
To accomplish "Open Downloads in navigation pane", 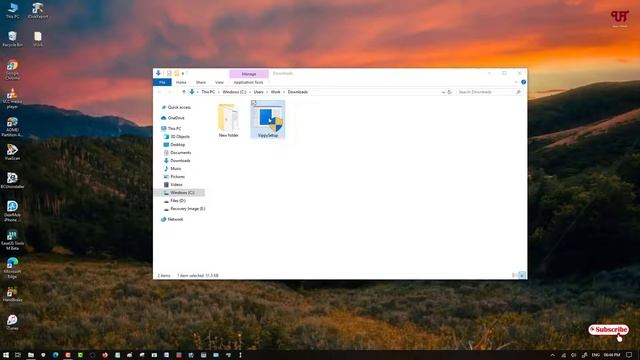I will [180, 161].
